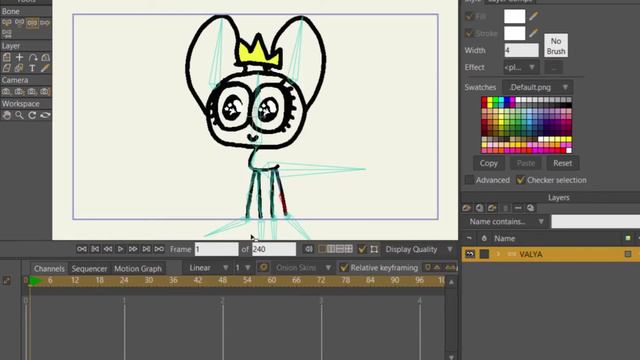Switch to the Channels tab
This screenshot has height=360, width=640.
pos(49,268)
